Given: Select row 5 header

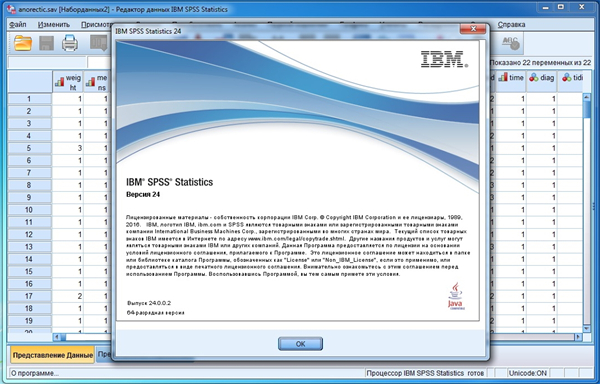Looking at the screenshot, I should (x=29, y=148).
